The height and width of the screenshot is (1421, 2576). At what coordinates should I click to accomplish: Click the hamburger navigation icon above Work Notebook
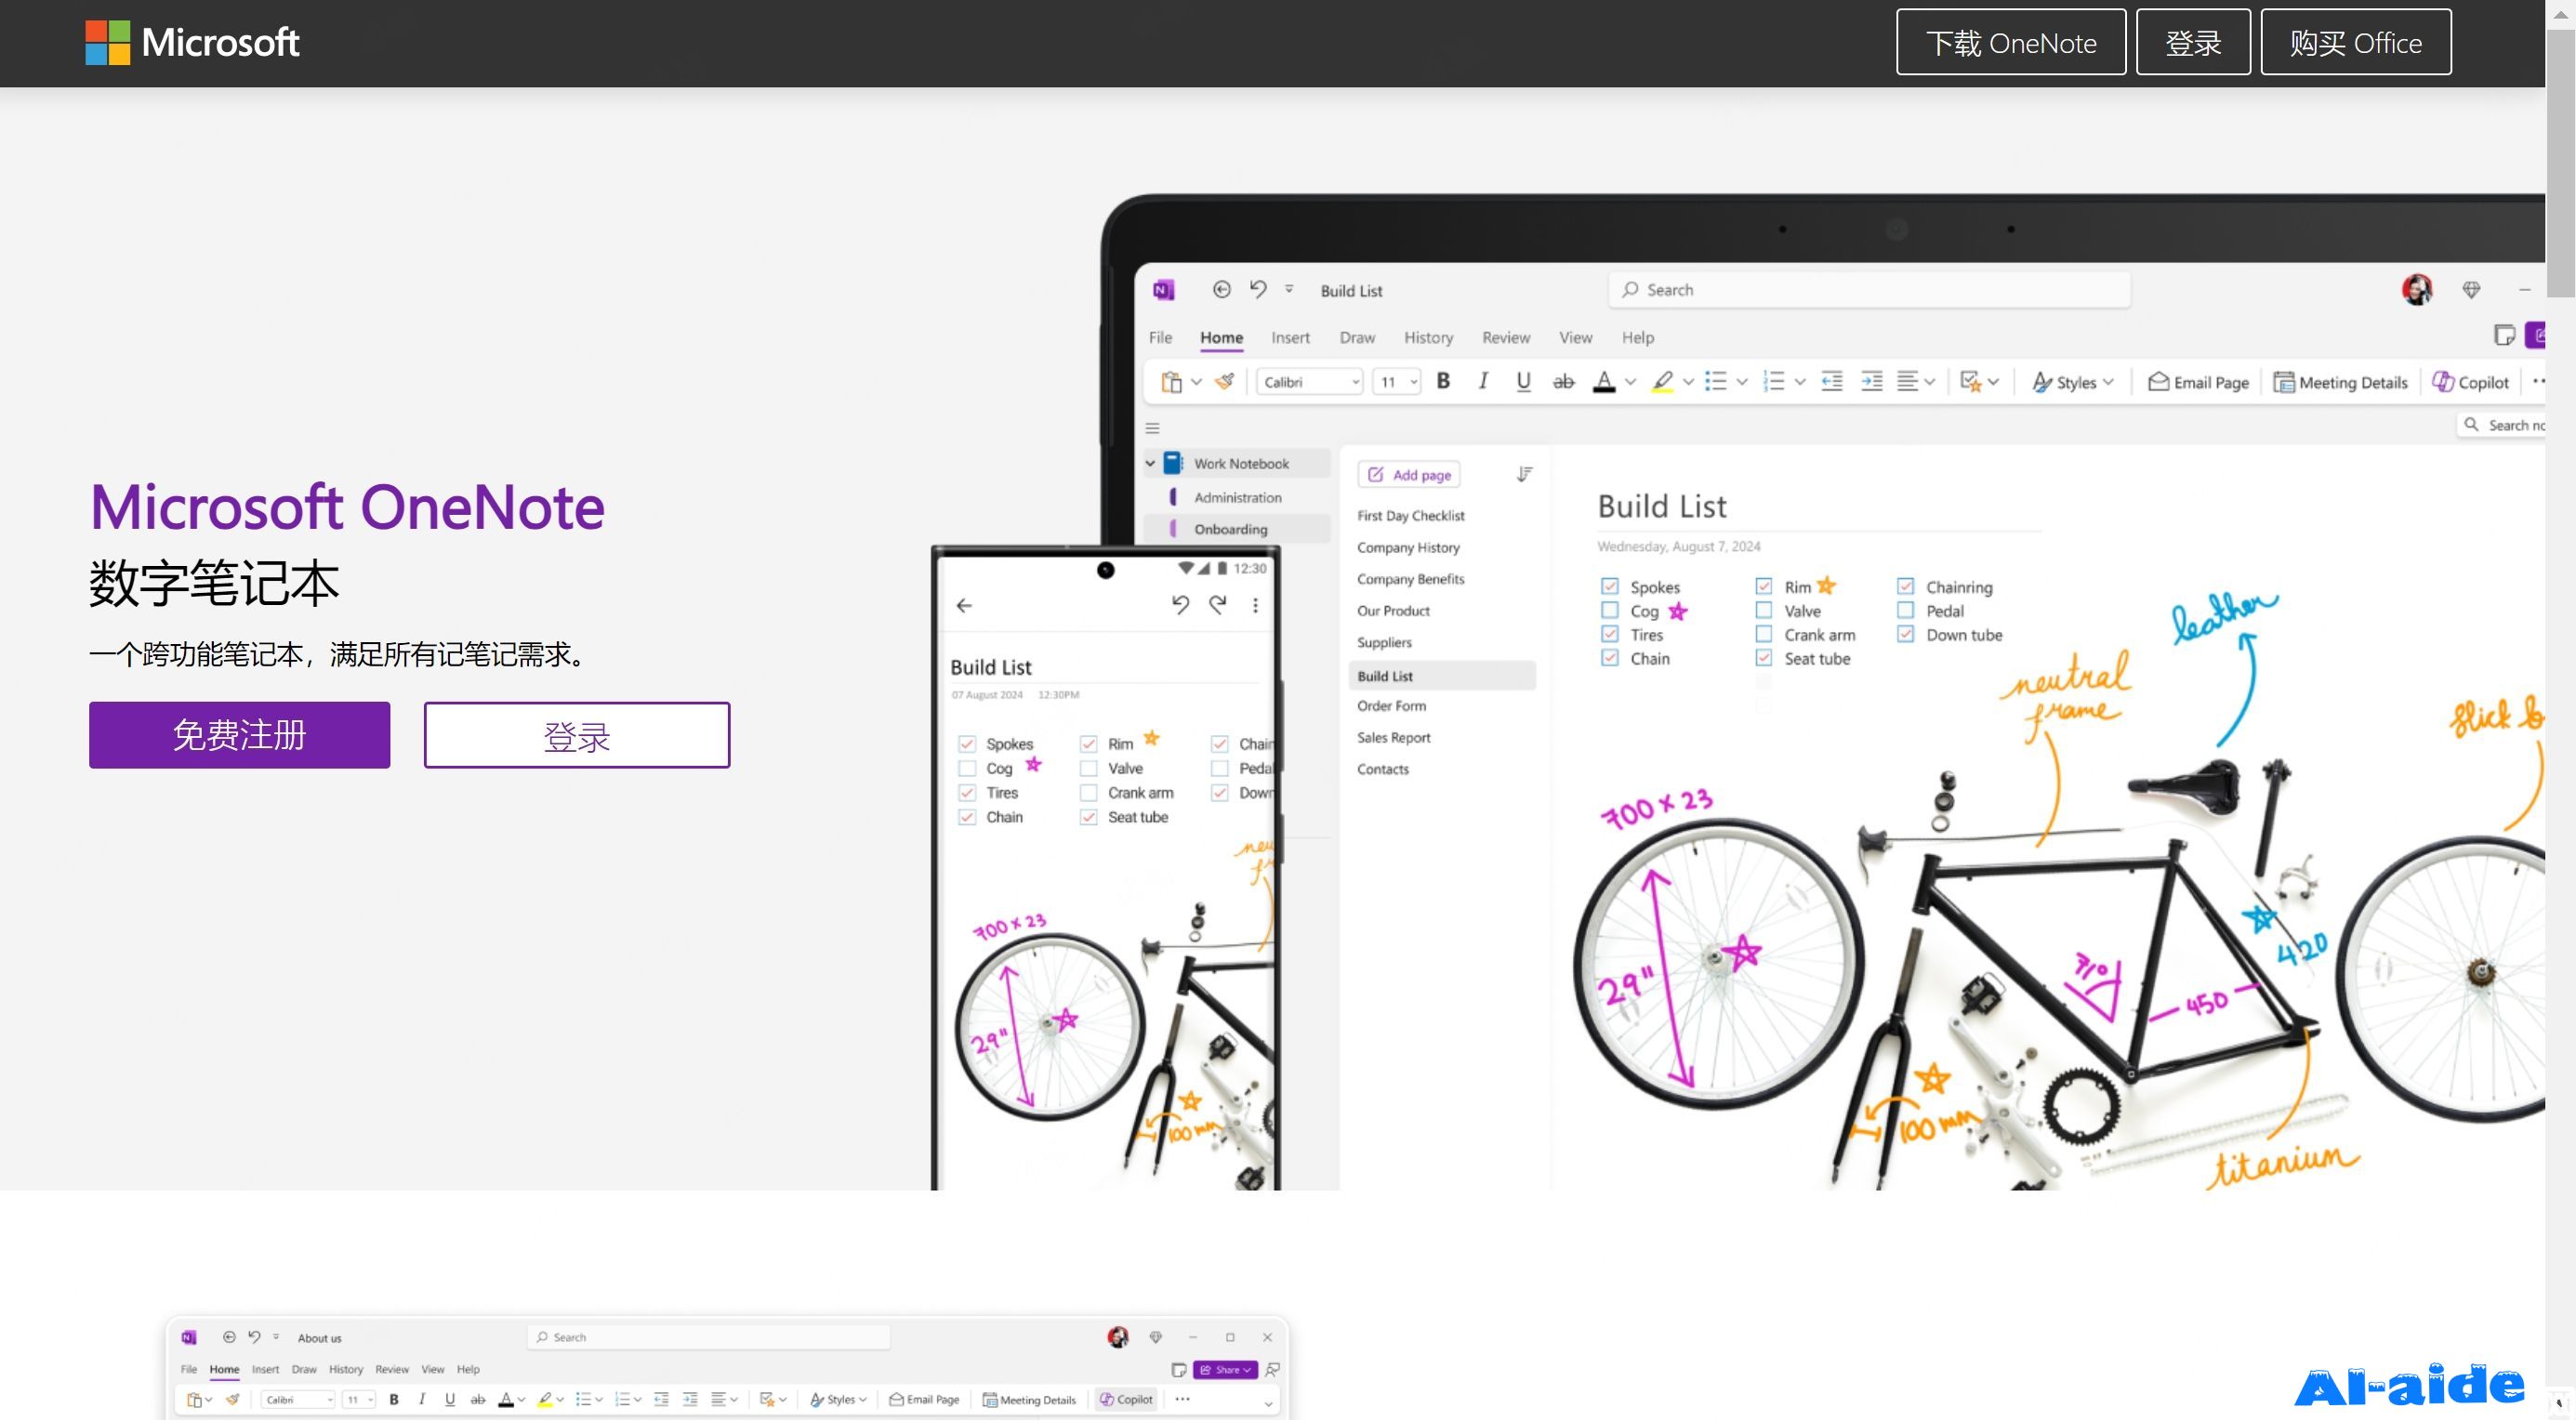coord(1152,428)
